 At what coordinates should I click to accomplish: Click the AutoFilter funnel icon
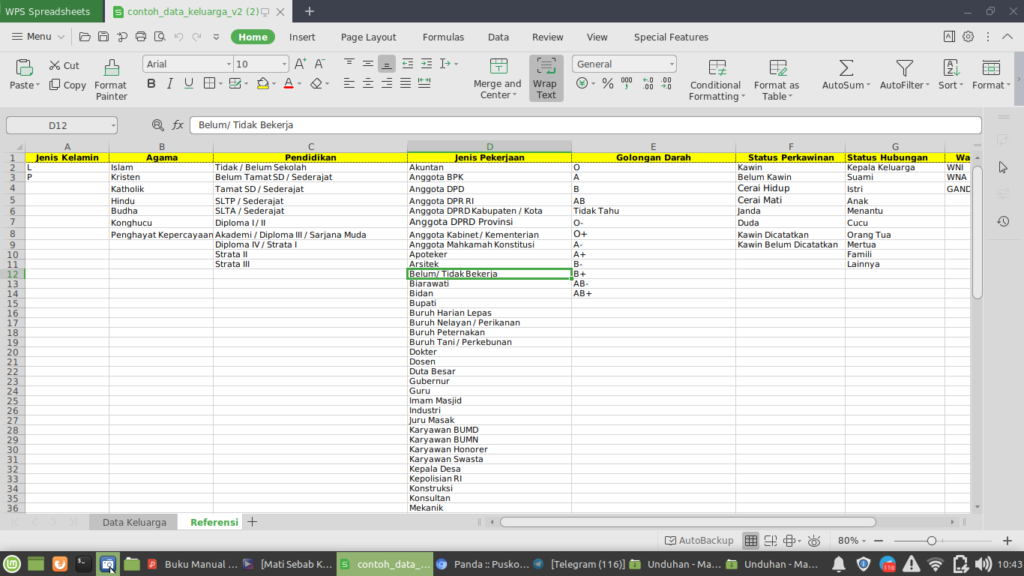coord(904,68)
